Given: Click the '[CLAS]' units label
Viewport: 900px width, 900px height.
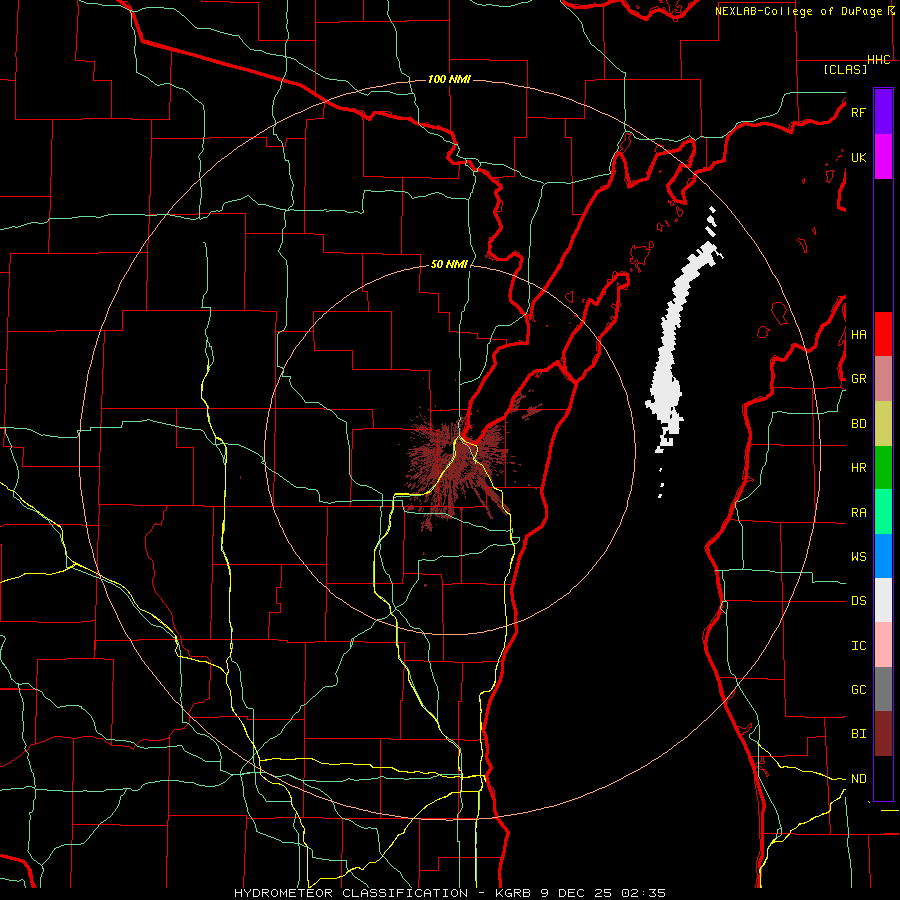Looking at the screenshot, I should (845, 69).
